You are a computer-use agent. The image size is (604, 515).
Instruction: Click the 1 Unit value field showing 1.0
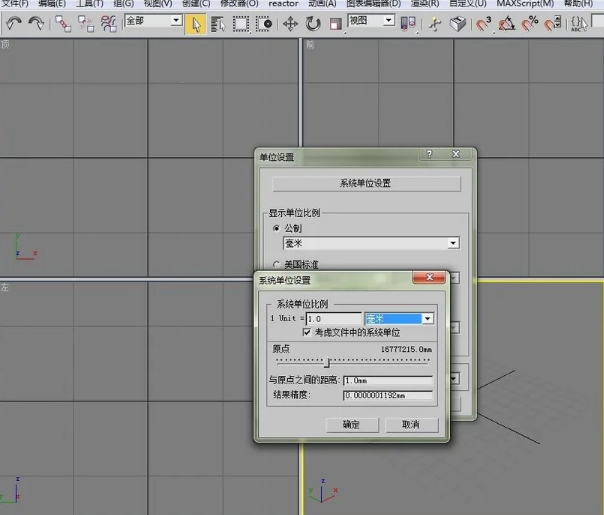[334, 319]
